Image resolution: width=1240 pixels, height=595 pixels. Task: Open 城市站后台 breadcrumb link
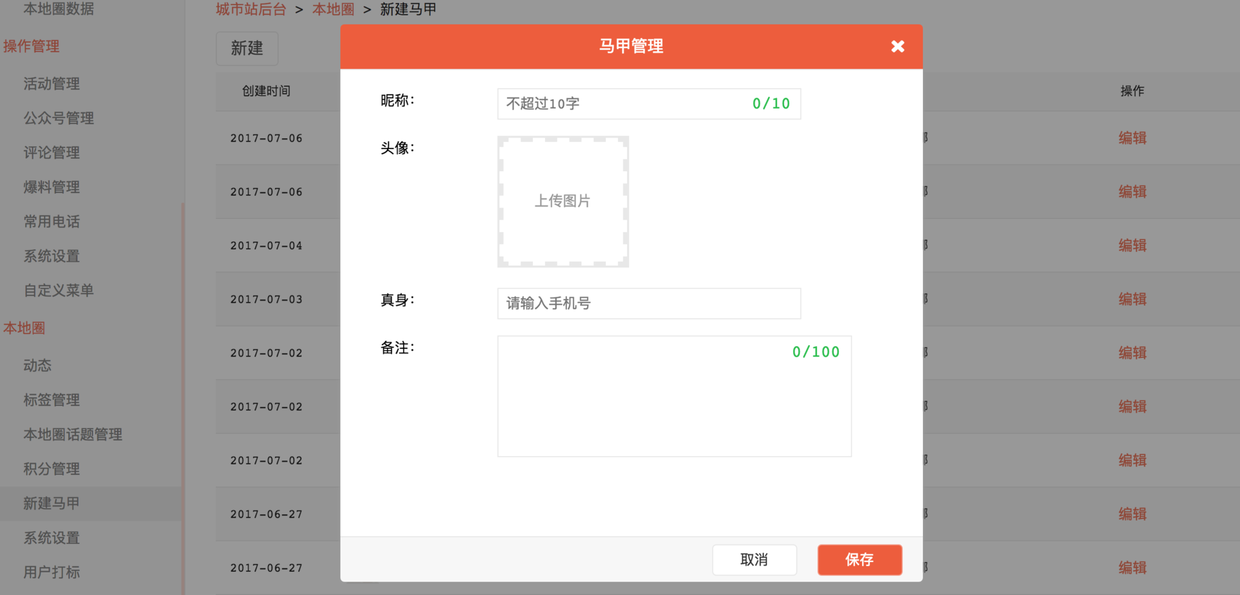tap(251, 9)
